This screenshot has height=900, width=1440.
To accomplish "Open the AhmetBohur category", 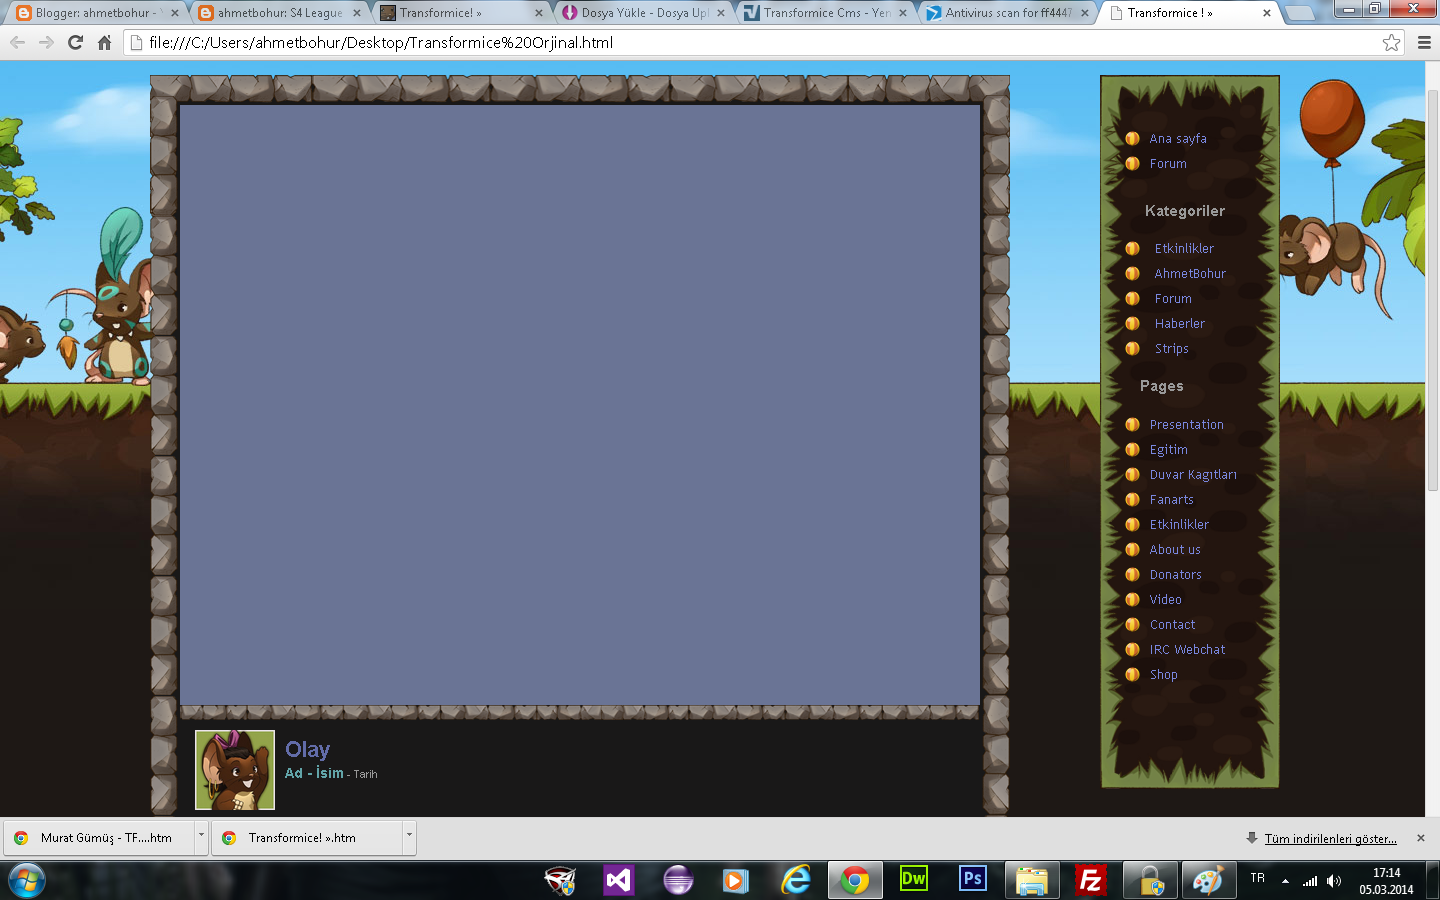I will pyautogui.click(x=1190, y=274).
